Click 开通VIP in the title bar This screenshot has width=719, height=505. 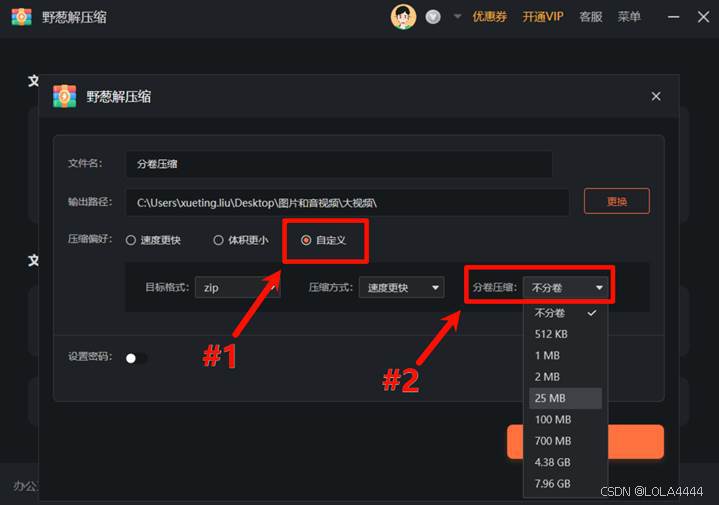click(x=542, y=17)
